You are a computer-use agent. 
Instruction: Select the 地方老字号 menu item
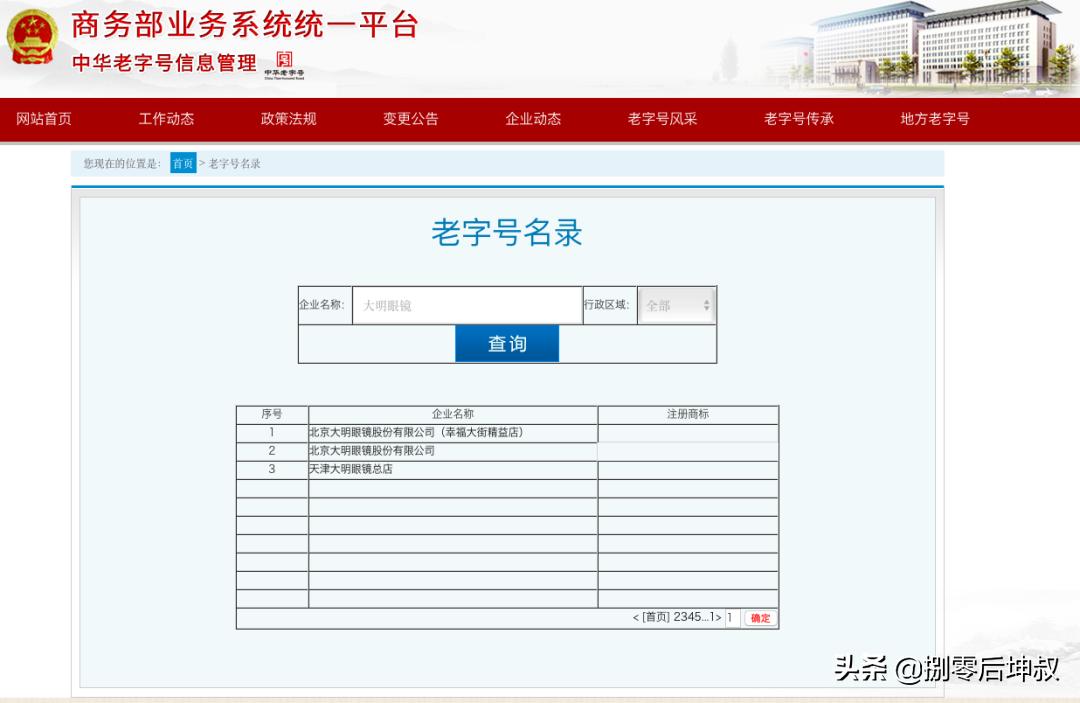point(932,120)
